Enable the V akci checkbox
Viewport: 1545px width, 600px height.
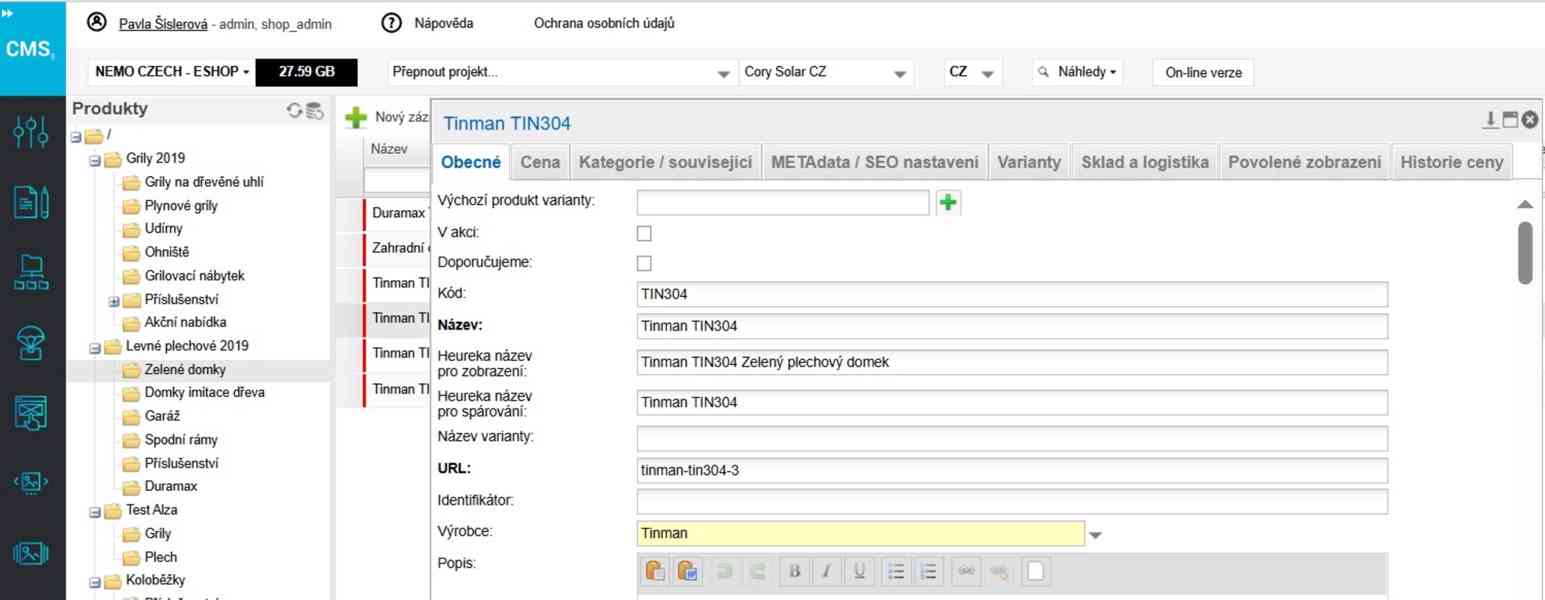(x=644, y=233)
